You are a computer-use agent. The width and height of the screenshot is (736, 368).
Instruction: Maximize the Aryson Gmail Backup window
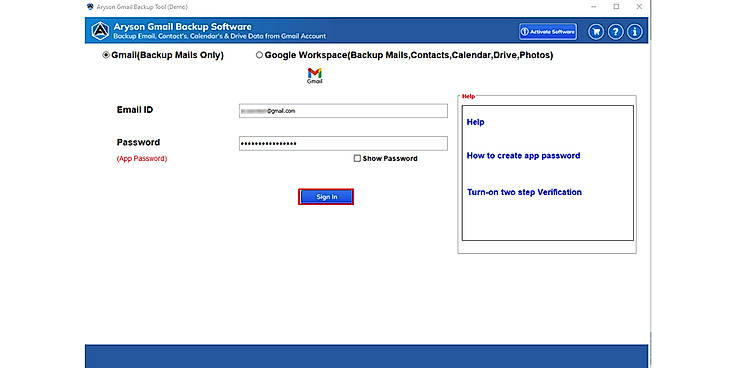(616, 7)
